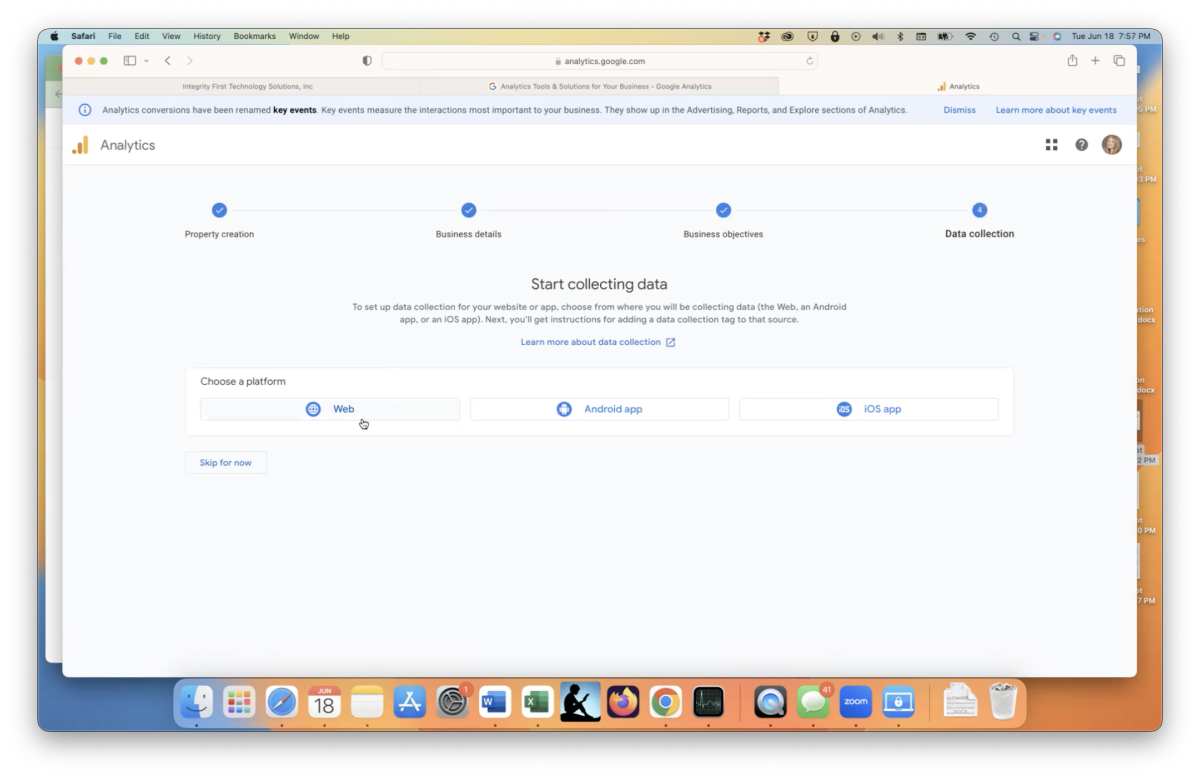Click the Business details step checkmark
Viewport: 1200px width, 778px height.
click(468, 210)
